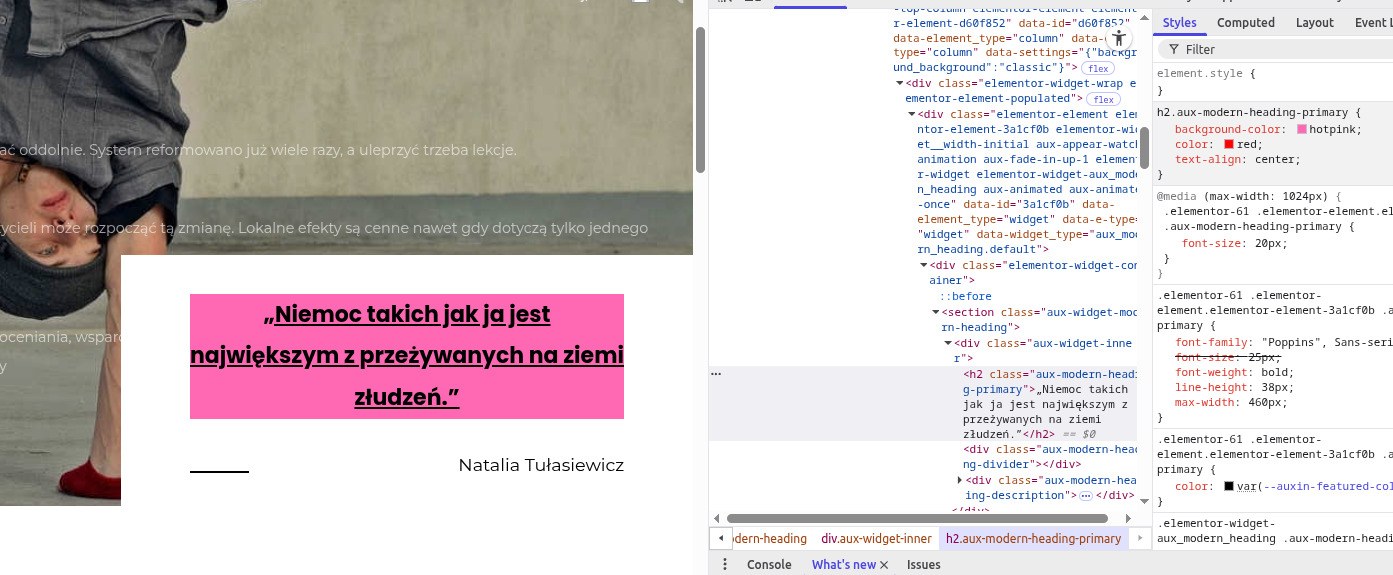Select div.aux-widget-inner in the breadcrumb bar
Image resolution: width=1393 pixels, height=575 pixels.
876,539
